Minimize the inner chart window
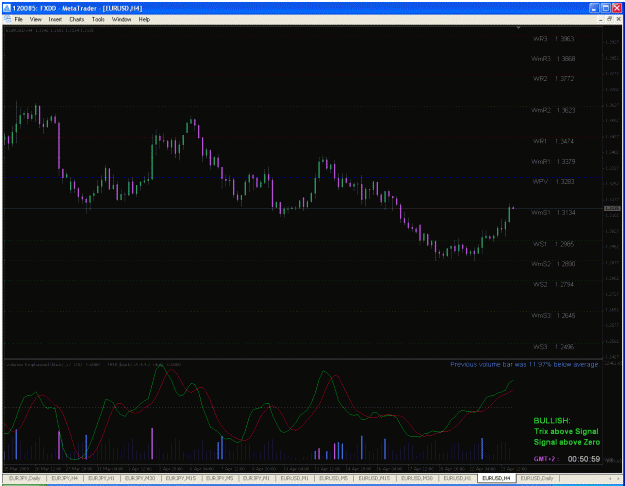This screenshot has height=486, width=625. (601, 19)
